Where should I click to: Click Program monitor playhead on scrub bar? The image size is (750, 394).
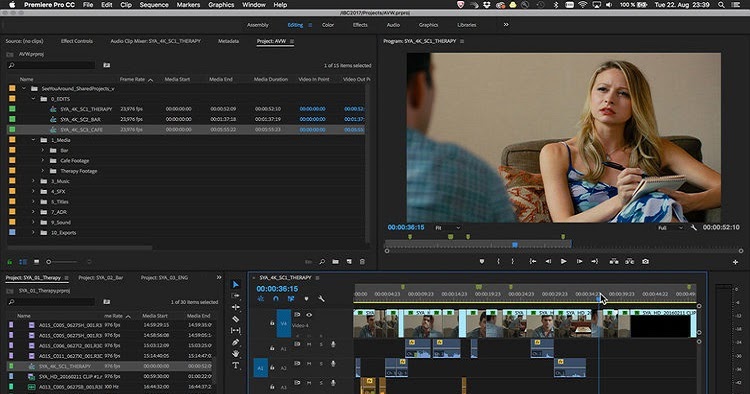point(515,245)
